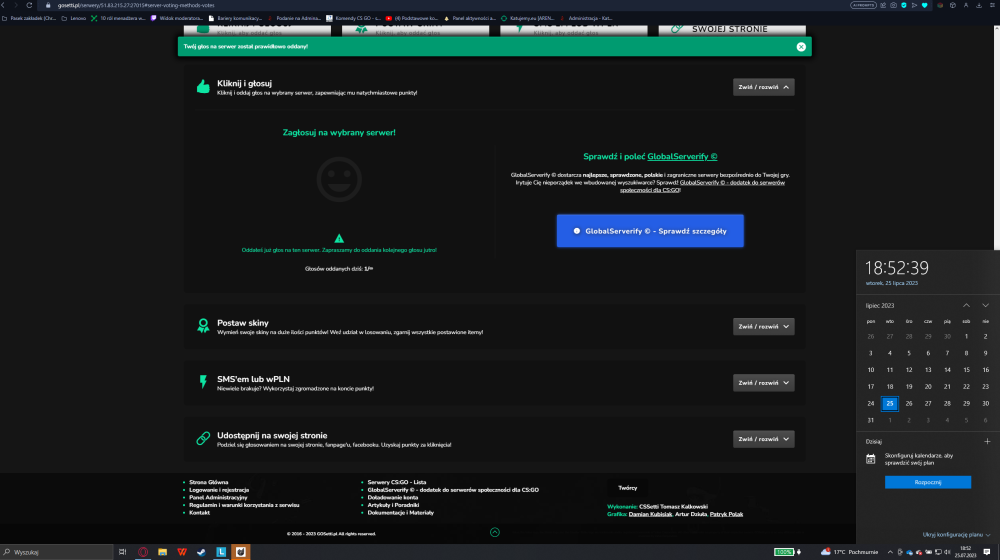The height and width of the screenshot is (560, 1000).
Task: Go back with the browser back arrow
Action: (x=3, y=5)
